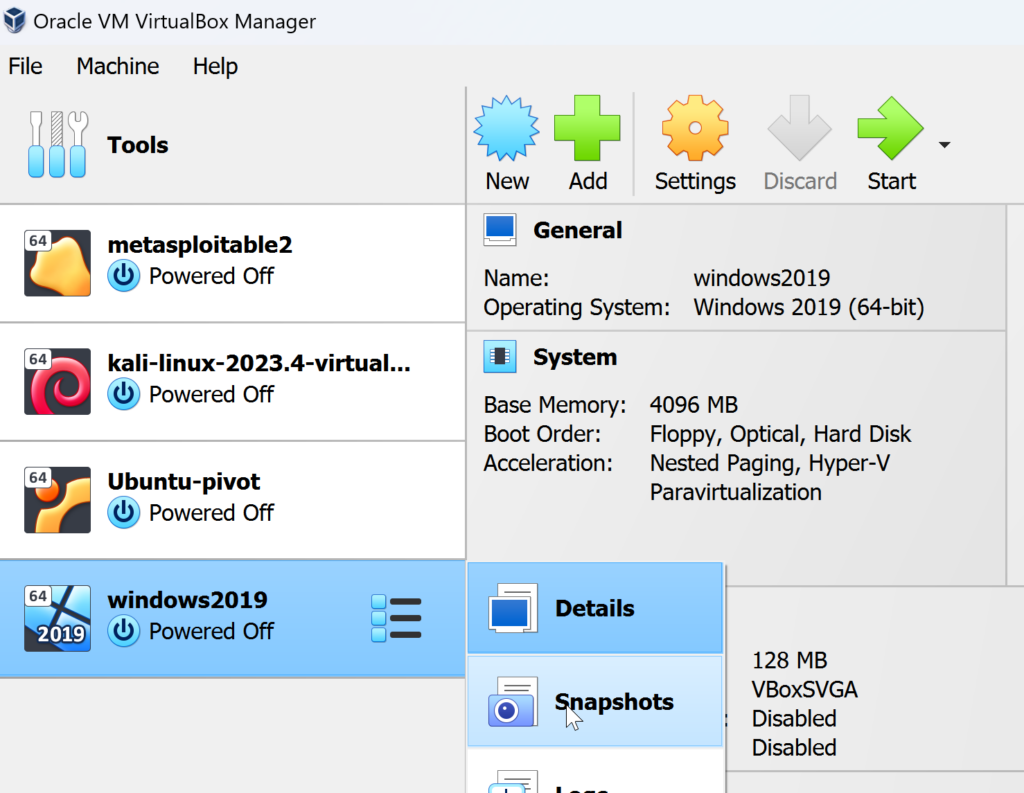Open the Help menu
Screen dimensions: 1024x793
(215, 66)
